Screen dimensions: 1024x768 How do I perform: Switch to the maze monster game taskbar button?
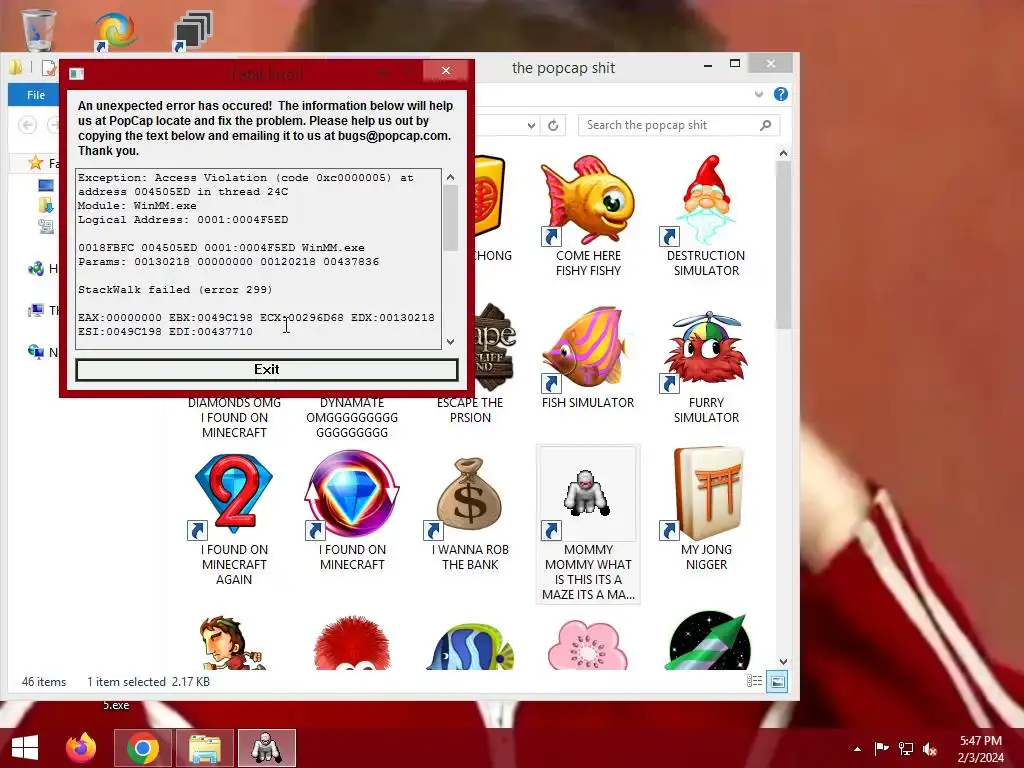pyautogui.click(x=266, y=748)
